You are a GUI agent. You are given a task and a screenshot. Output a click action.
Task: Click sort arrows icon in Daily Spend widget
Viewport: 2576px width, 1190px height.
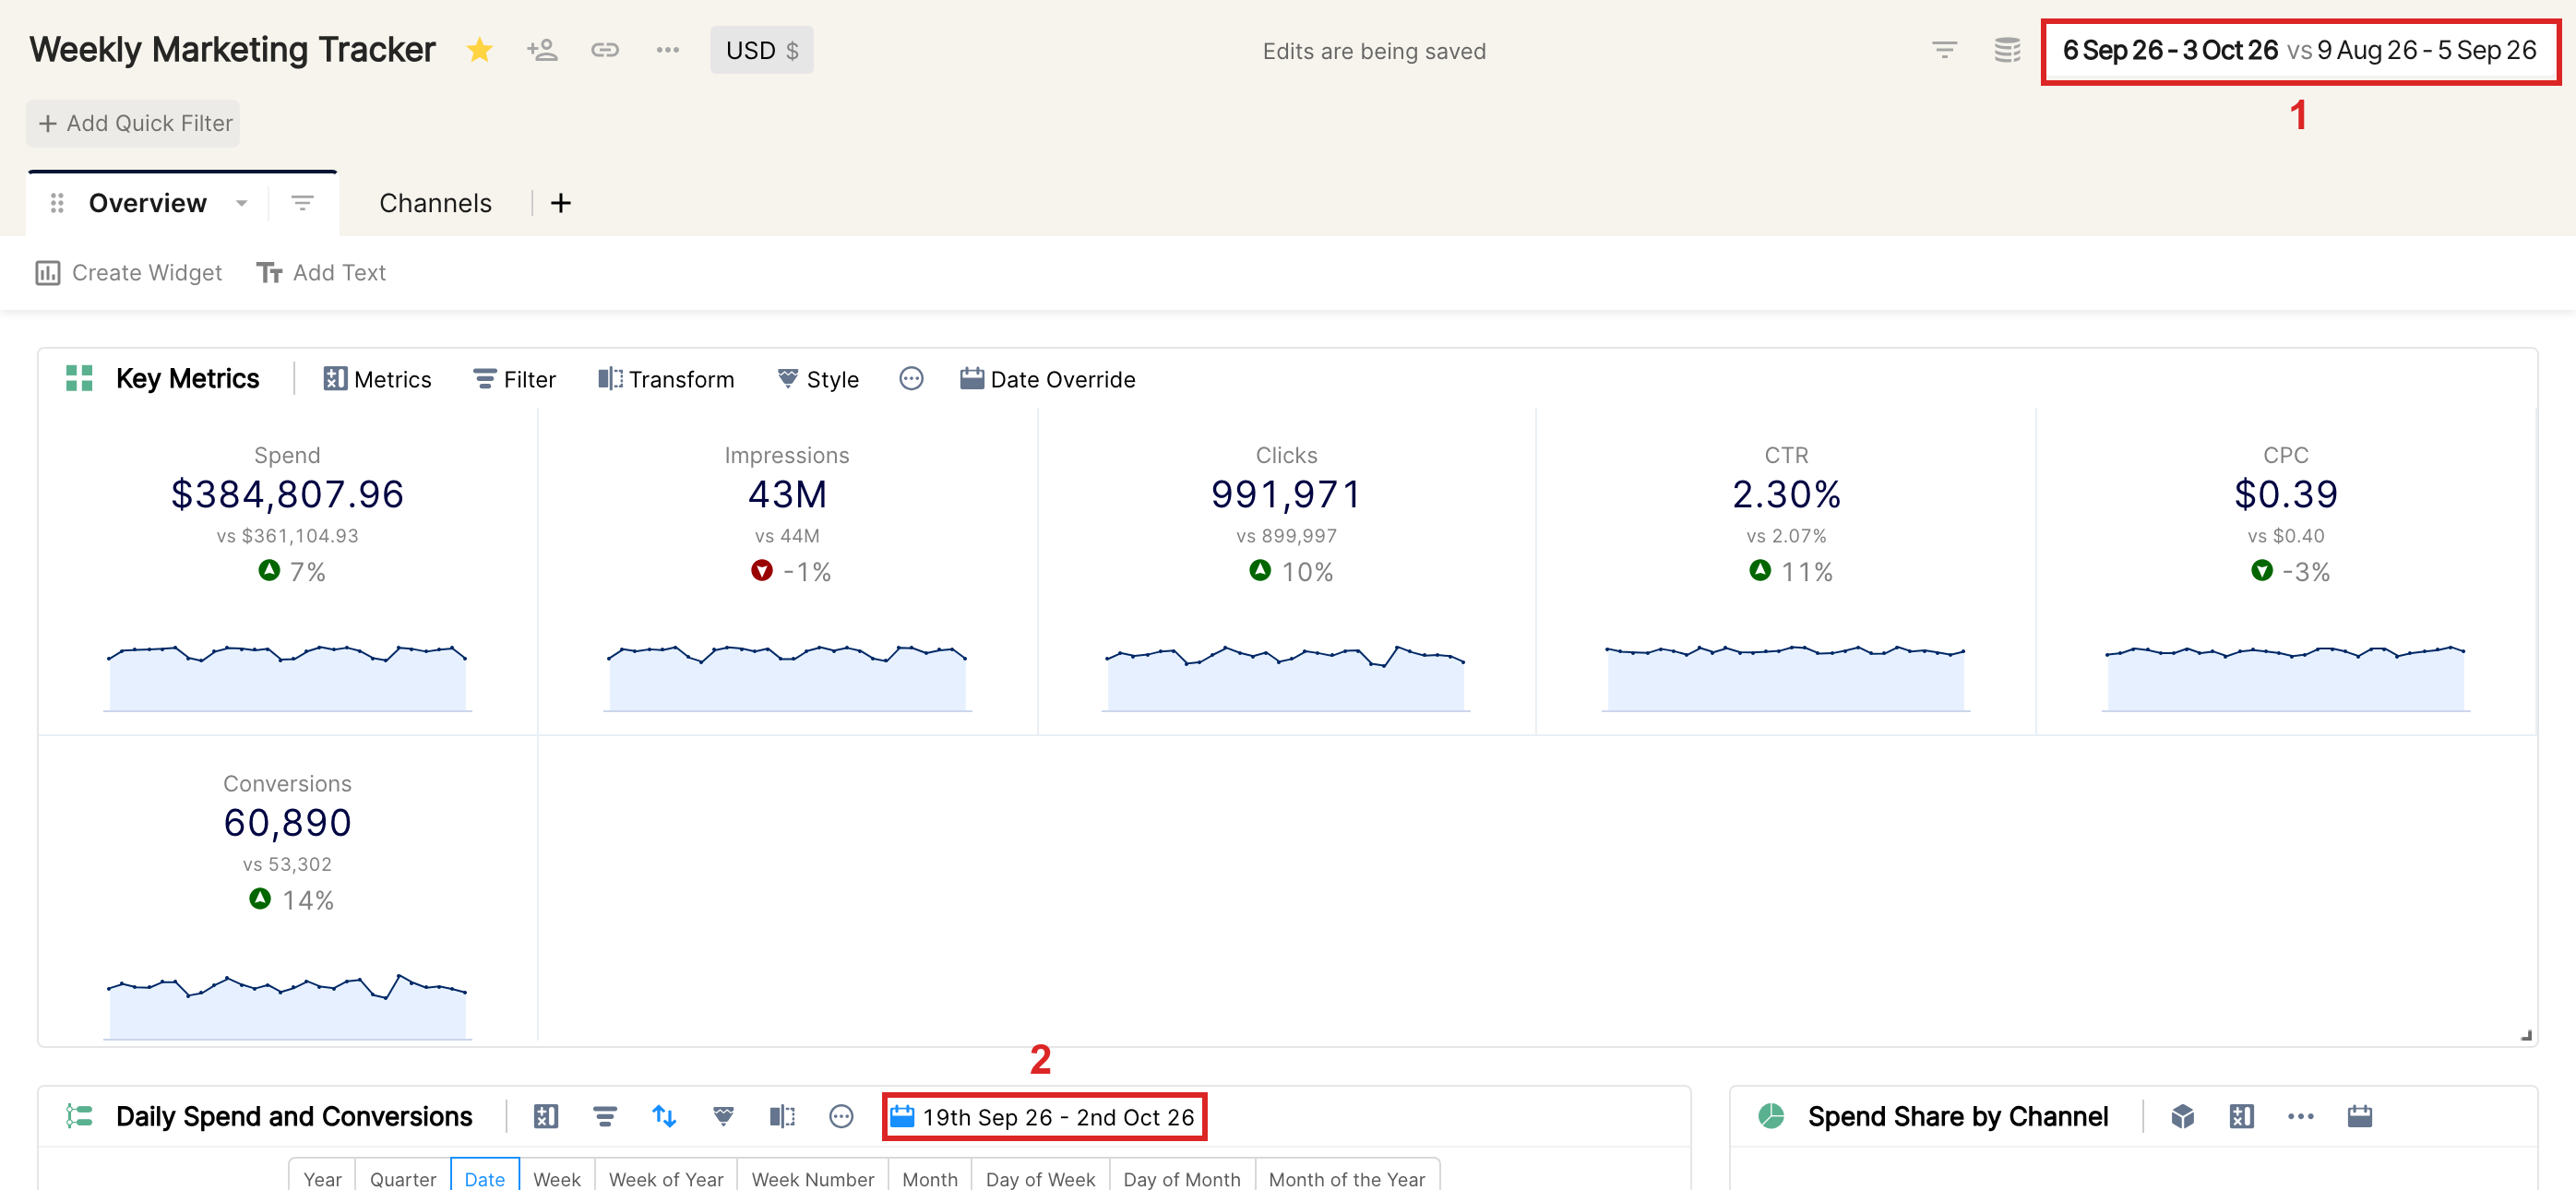[664, 1116]
